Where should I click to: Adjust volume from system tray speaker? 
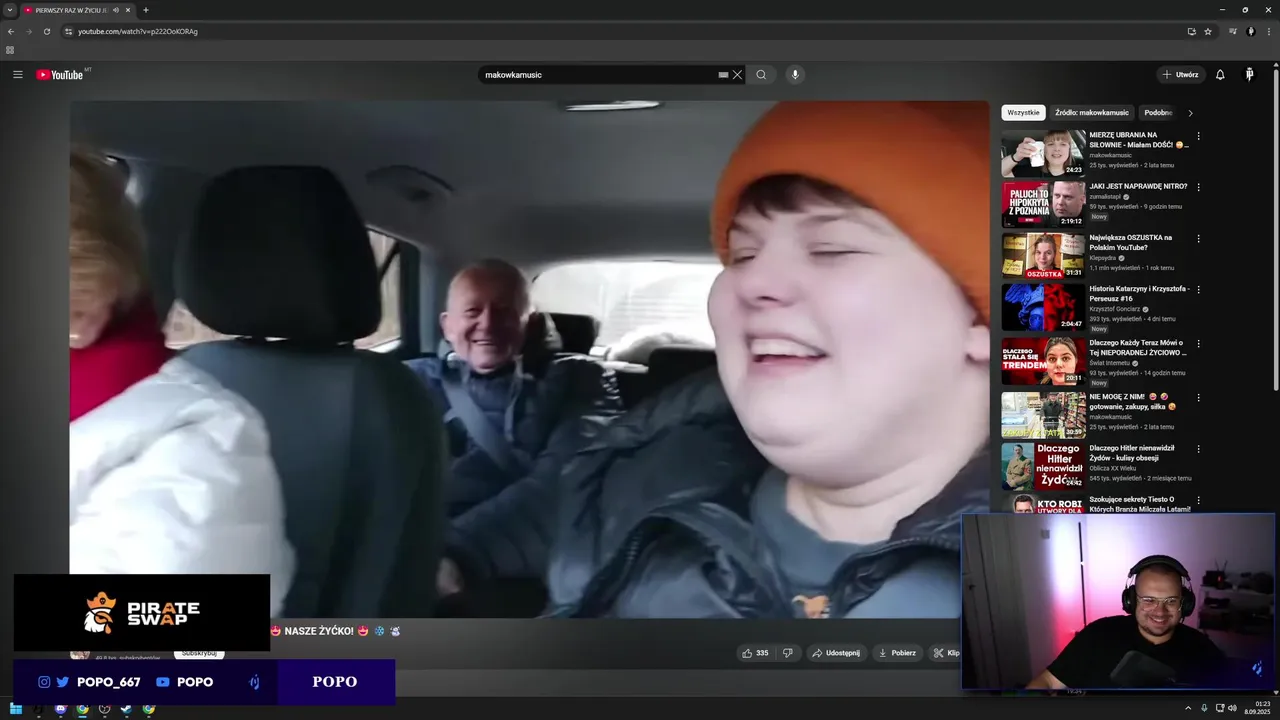pos(1233,708)
